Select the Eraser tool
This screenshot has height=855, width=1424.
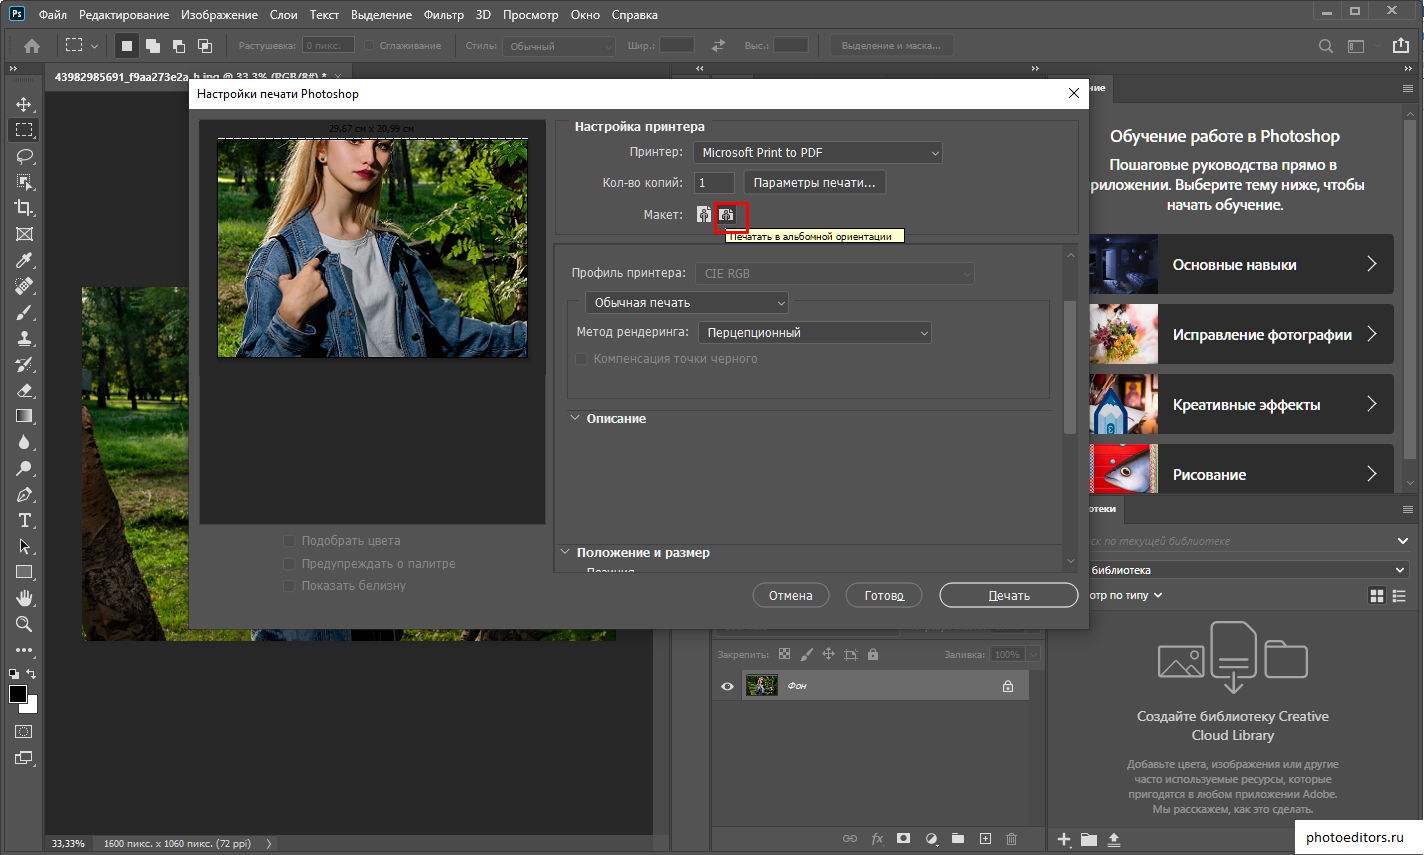click(24, 390)
